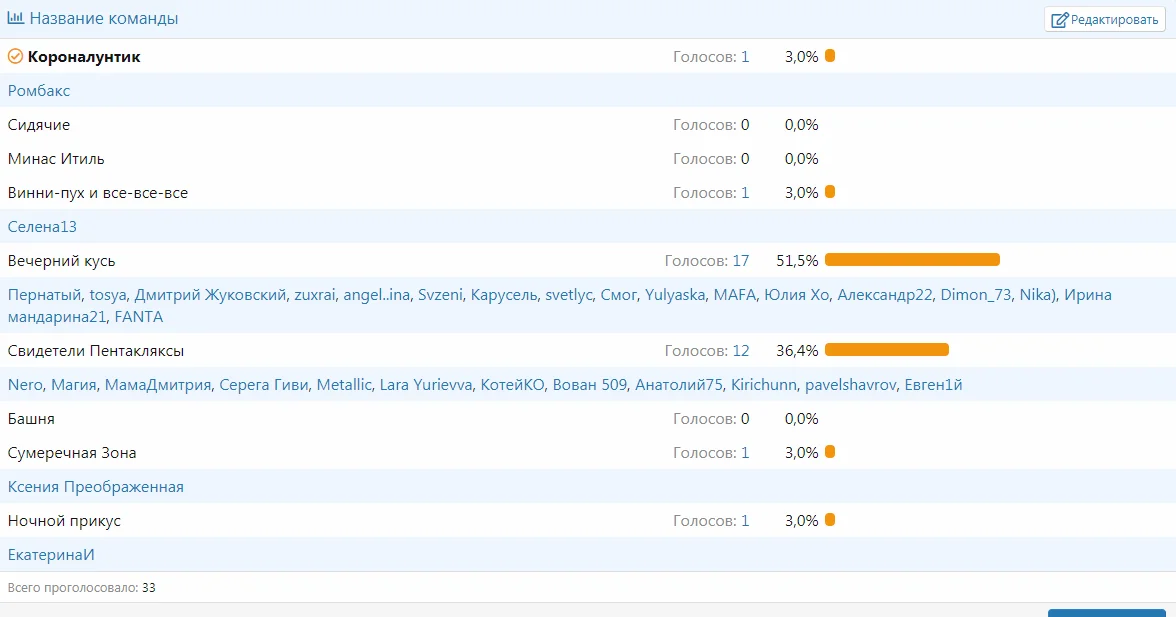Open the Название команды poll title
This screenshot has height=617, width=1176.
click(x=104, y=18)
